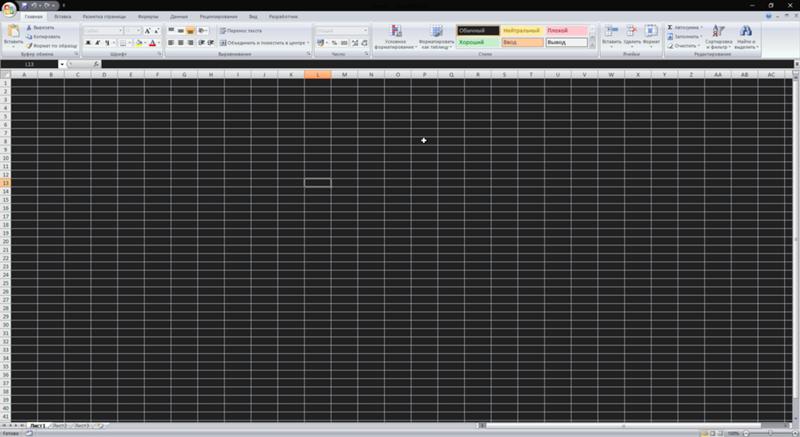Expand the Name Box dropdown arrow
This screenshot has width=800, height=437.
coord(62,64)
